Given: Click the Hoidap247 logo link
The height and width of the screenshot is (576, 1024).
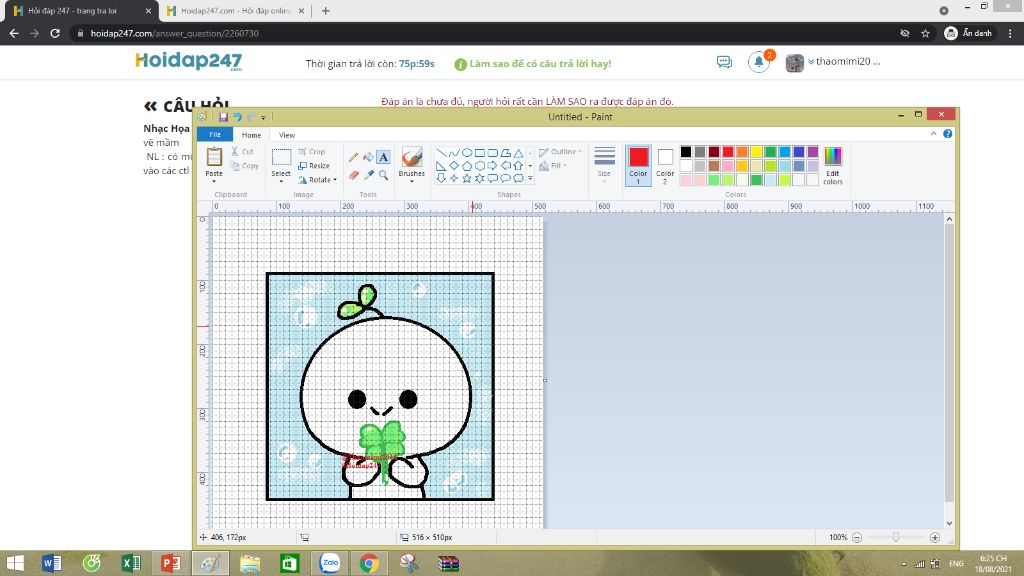Looking at the screenshot, I should 189,61.
